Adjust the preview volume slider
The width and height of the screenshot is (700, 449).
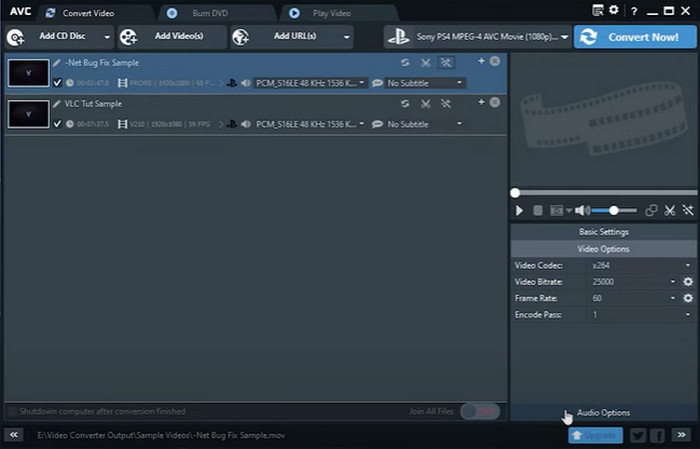[x=614, y=210]
